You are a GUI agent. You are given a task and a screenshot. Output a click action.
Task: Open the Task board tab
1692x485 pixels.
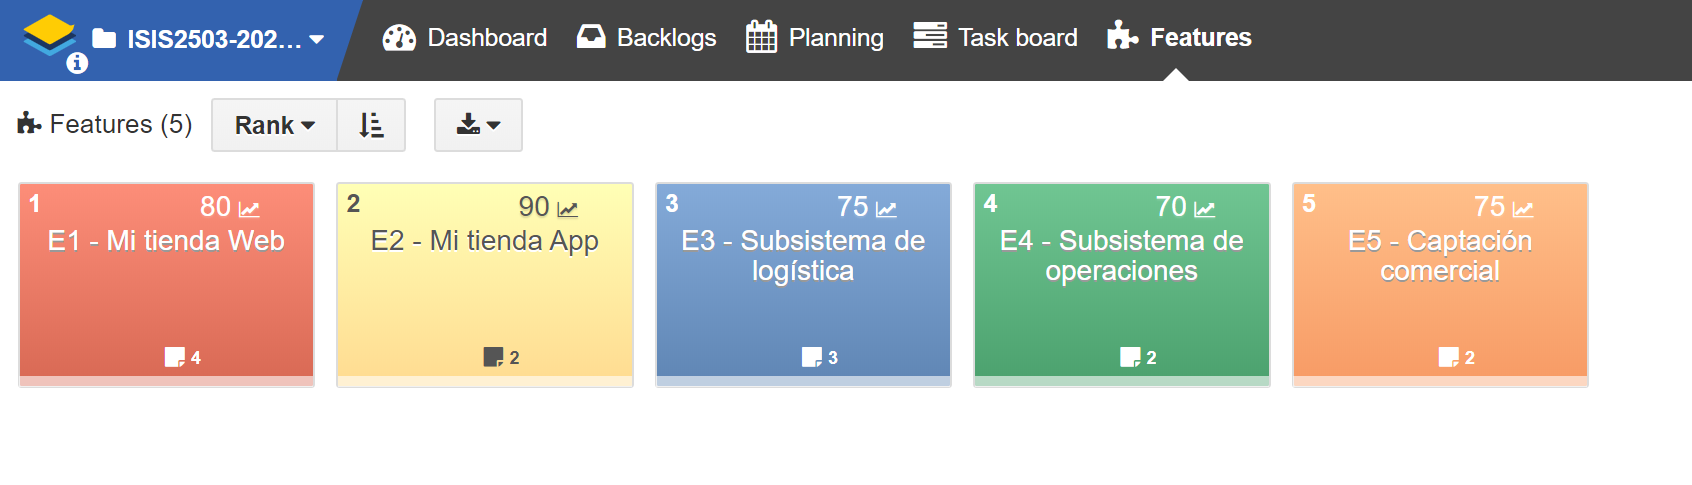tap(996, 38)
